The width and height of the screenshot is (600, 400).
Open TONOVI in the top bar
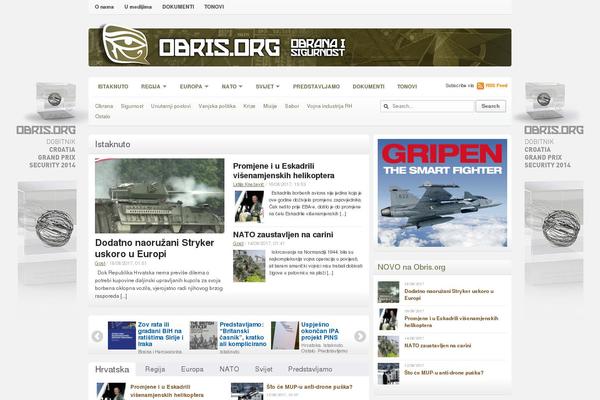[214, 7]
